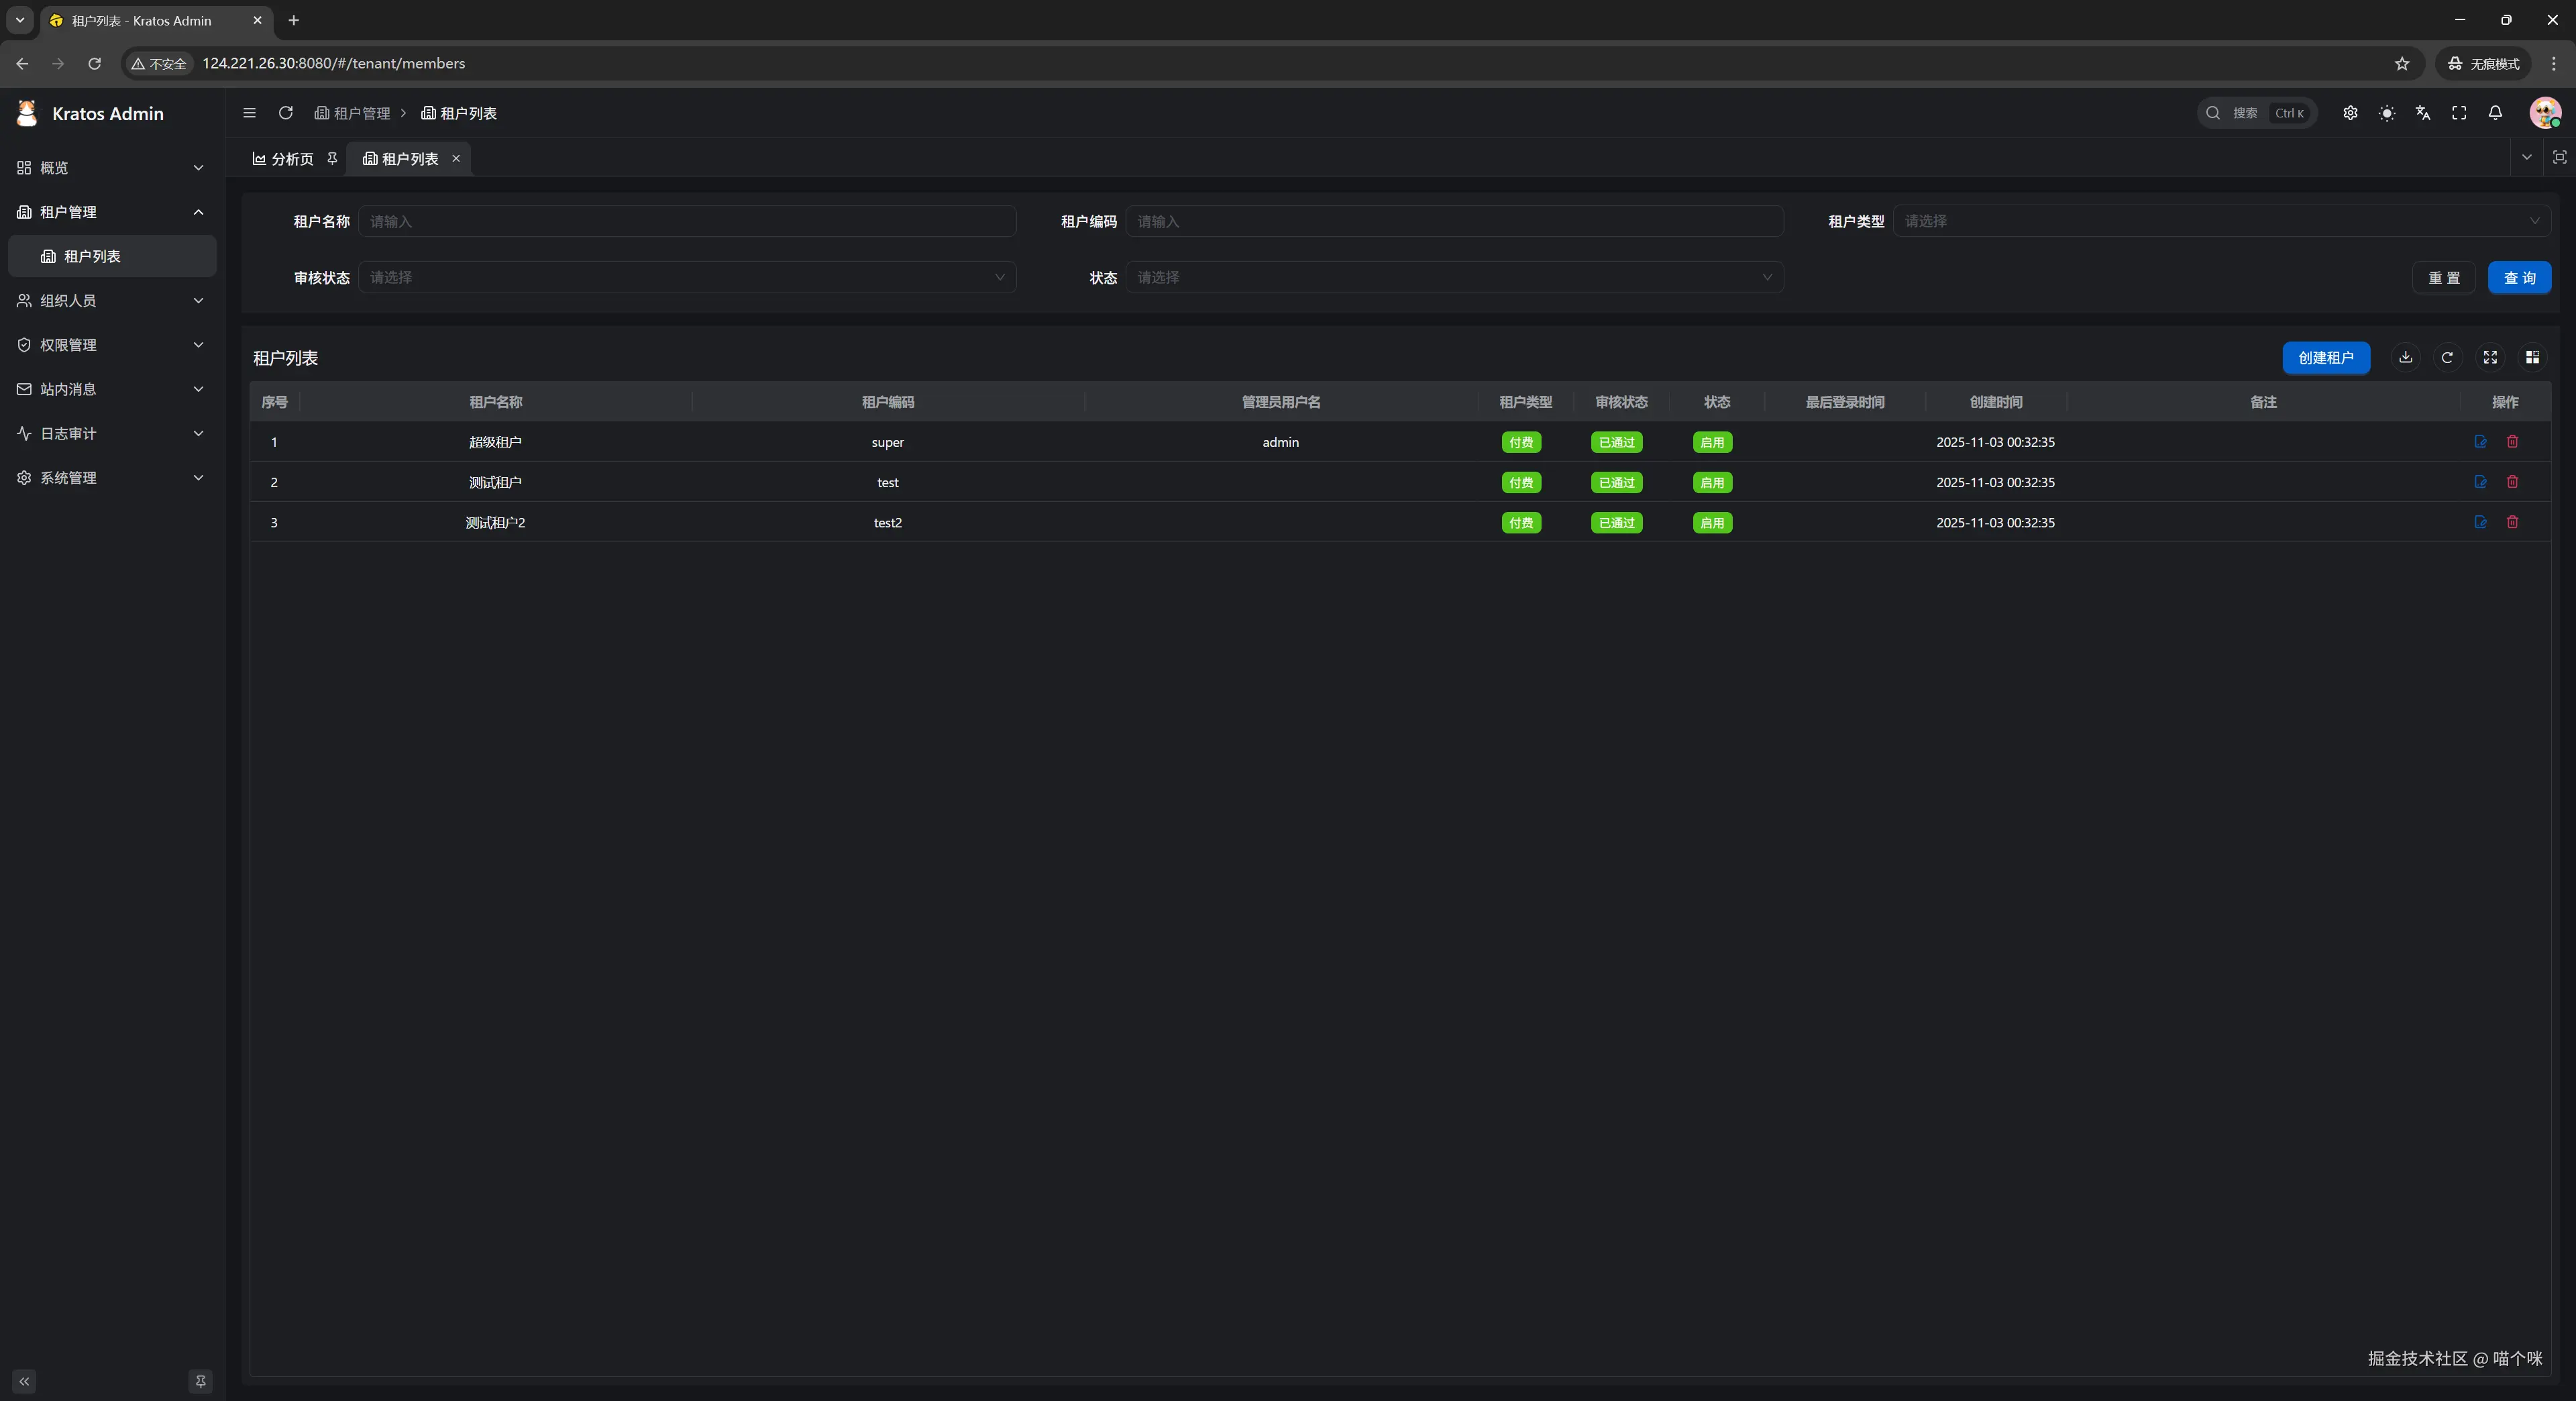This screenshot has width=2576, height=1401.
Task: Open preferences gear icon in header
Action: (x=2350, y=113)
